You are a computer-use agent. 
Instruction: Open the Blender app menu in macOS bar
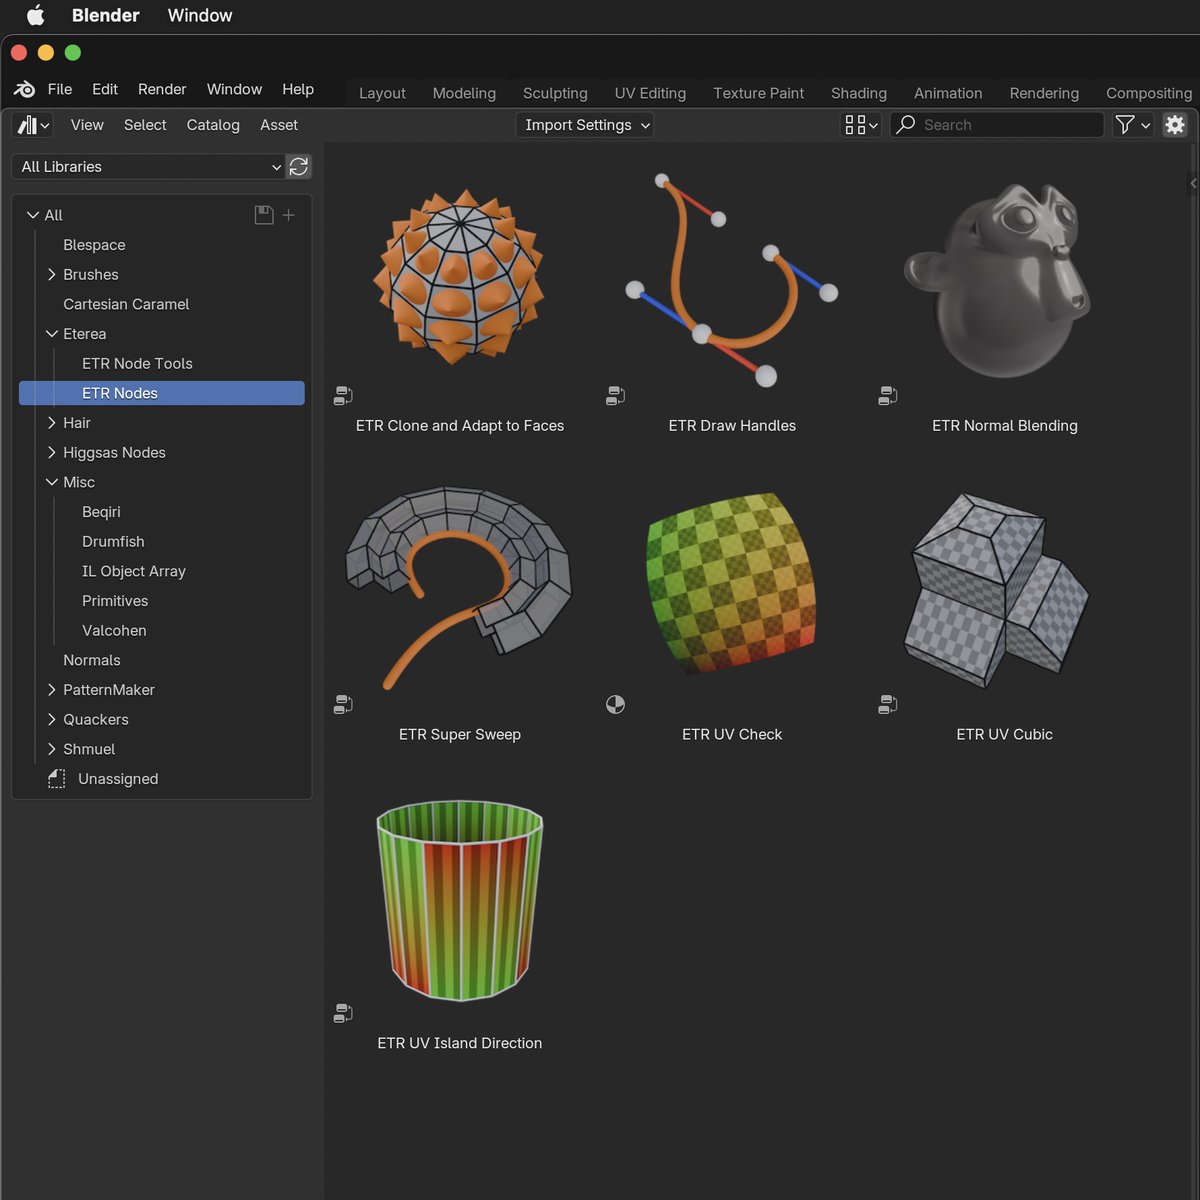click(x=105, y=15)
